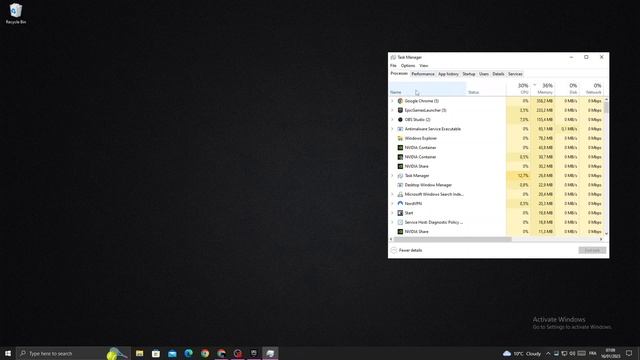640x360 pixels.
Task: Click the EpicGamesLauncher process icon
Action: (x=400, y=110)
